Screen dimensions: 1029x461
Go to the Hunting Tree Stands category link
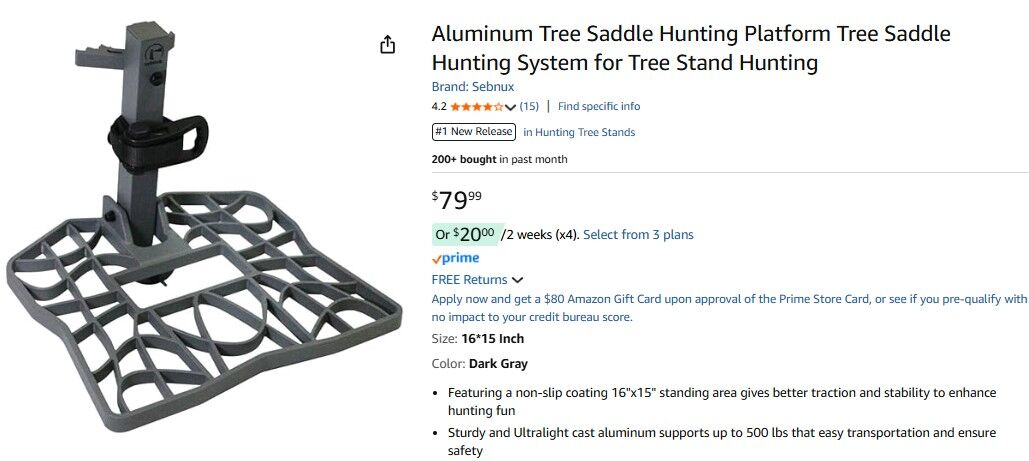579,132
